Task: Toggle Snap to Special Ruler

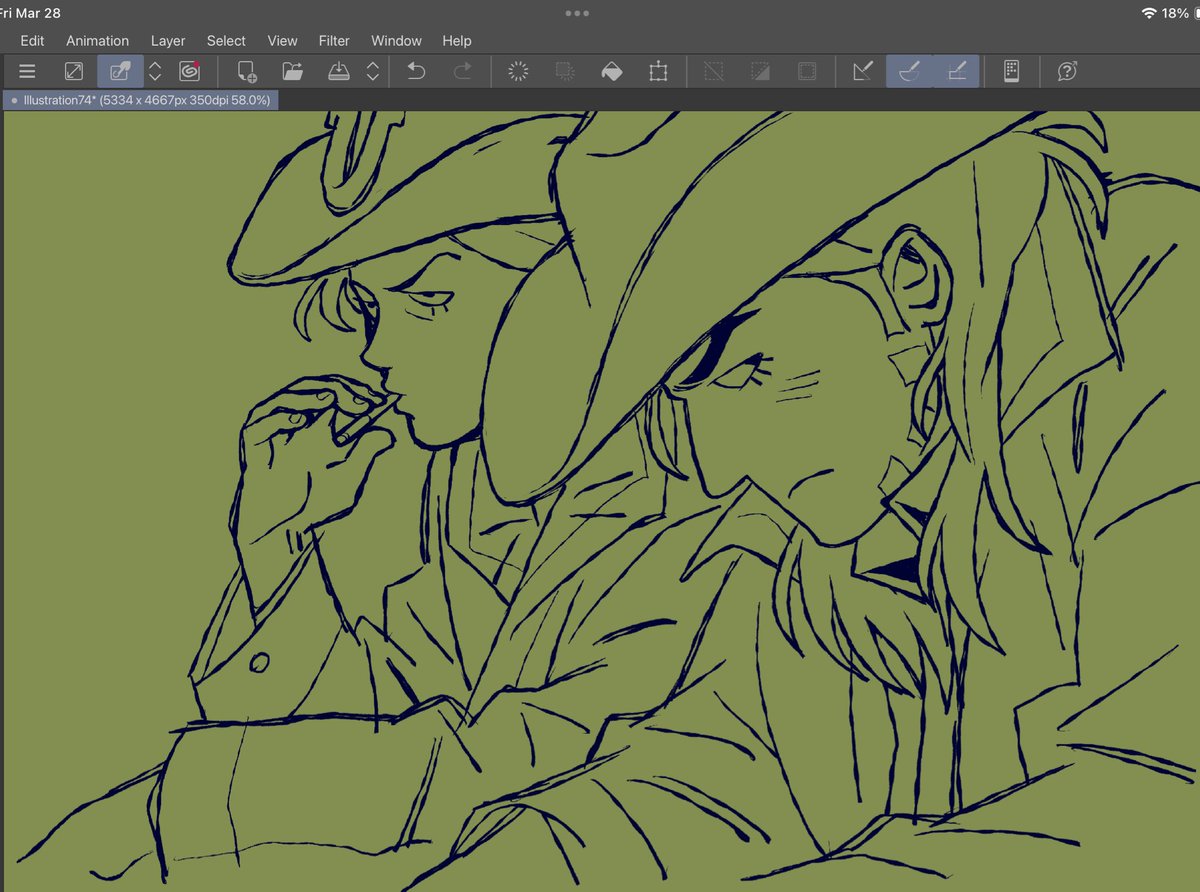Action: coord(909,71)
